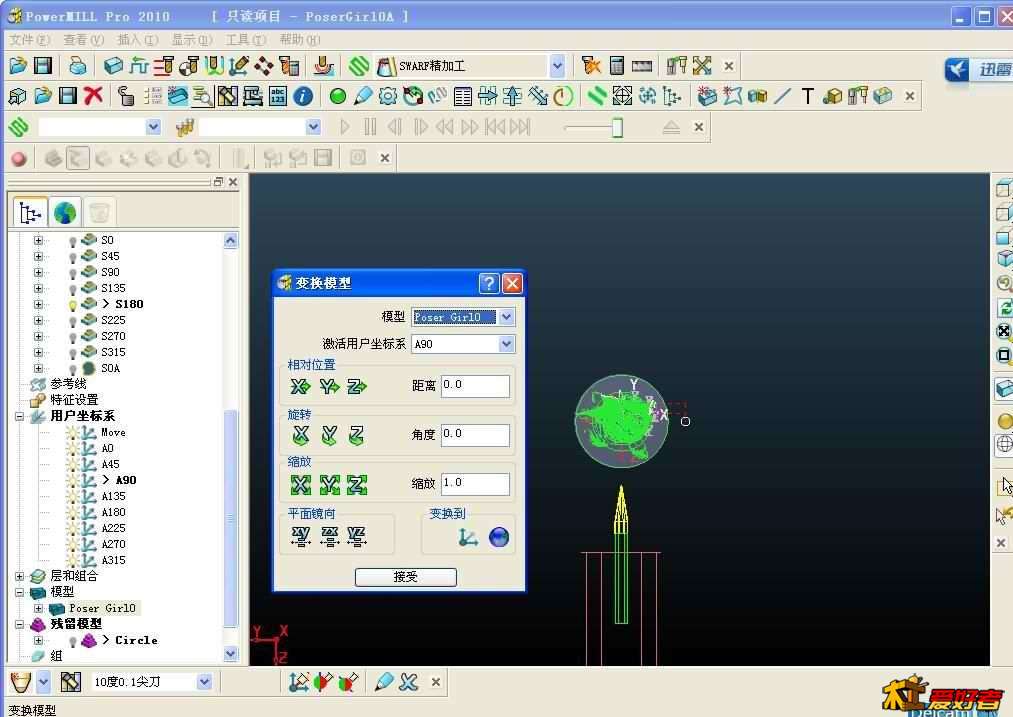The height and width of the screenshot is (717, 1013).
Task: Toggle light bulb of S270 toolpath
Action: pyautogui.click(x=72, y=337)
